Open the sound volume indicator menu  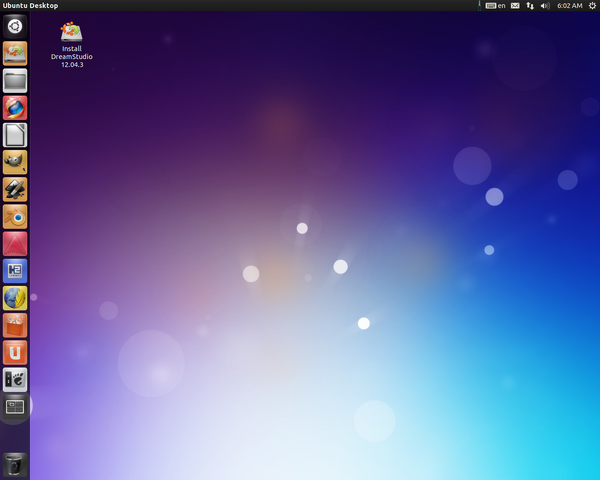tap(545, 6)
